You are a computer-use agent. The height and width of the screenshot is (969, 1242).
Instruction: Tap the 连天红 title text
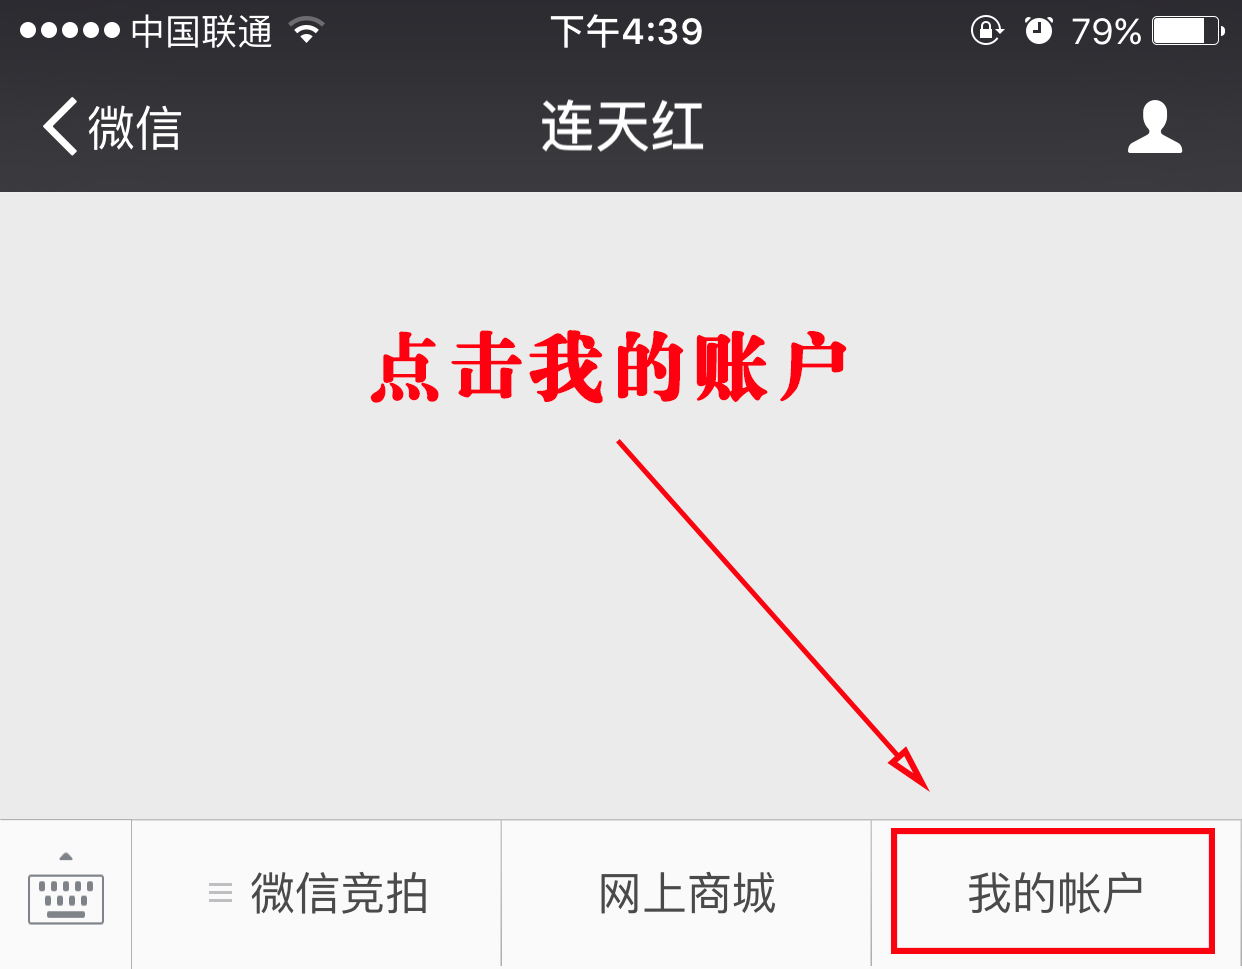point(622,127)
